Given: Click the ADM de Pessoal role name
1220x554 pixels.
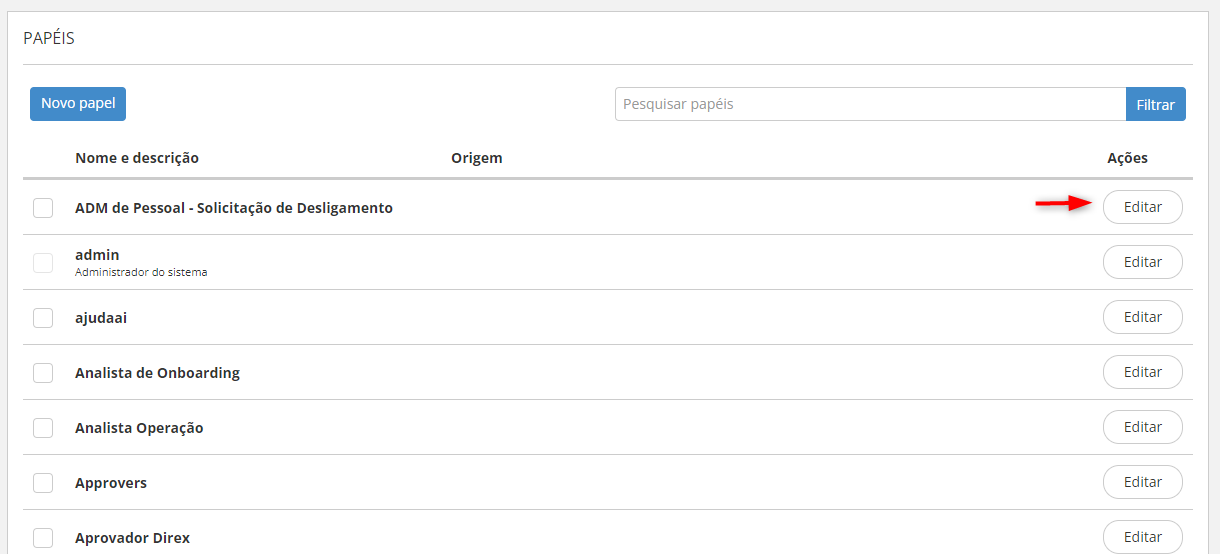Looking at the screenshot, I should [x=234, y=208].
